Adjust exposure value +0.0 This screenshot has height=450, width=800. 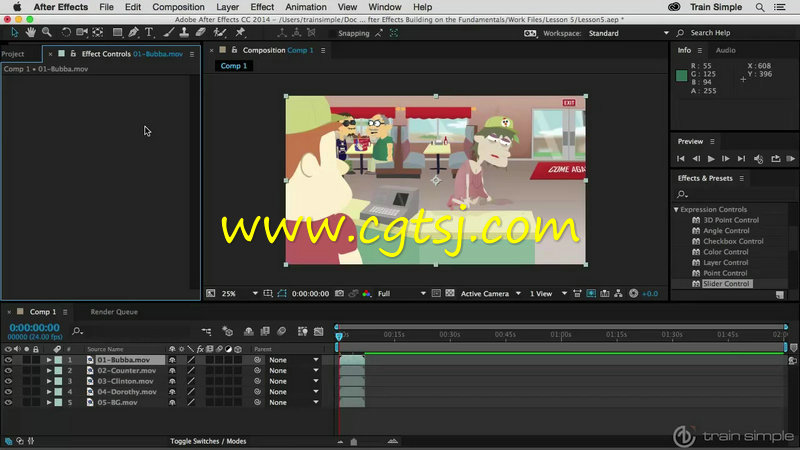point(649,294)
